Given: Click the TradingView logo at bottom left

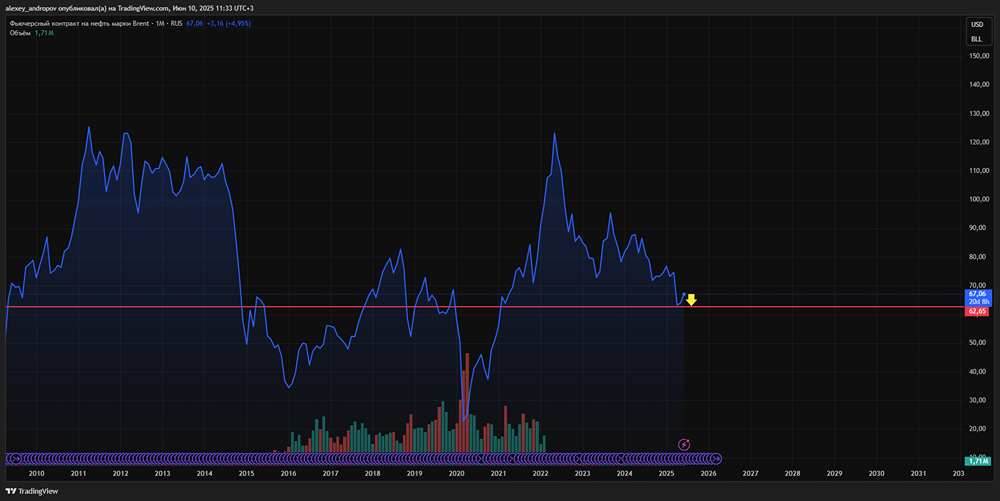Looking at the screenshot, I should tap(32, 491).
